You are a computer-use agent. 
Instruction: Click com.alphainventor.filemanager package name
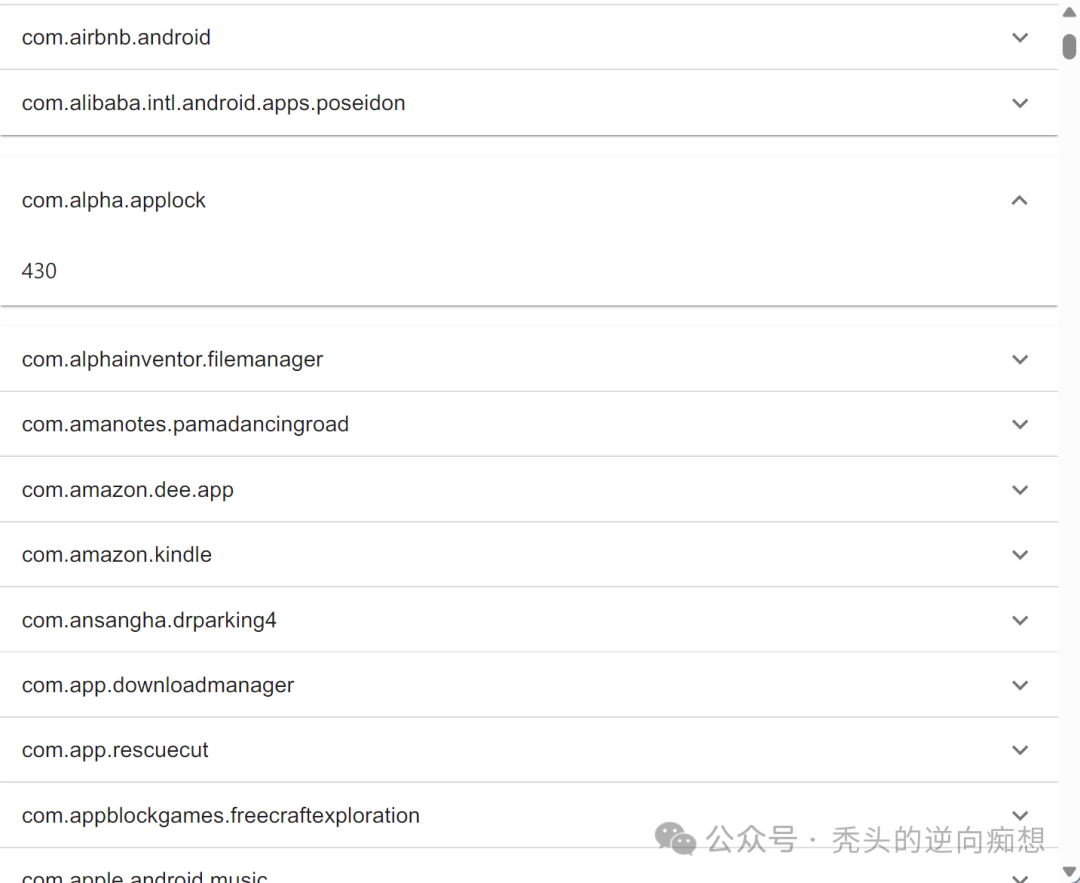point(172,359)
